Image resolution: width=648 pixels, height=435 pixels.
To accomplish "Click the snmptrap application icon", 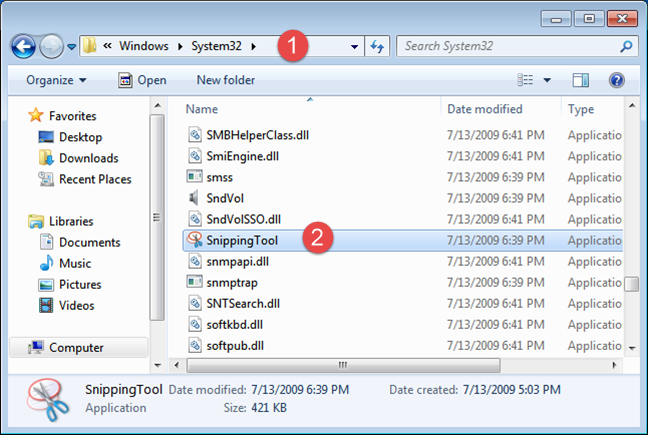I will click(194, 282).
